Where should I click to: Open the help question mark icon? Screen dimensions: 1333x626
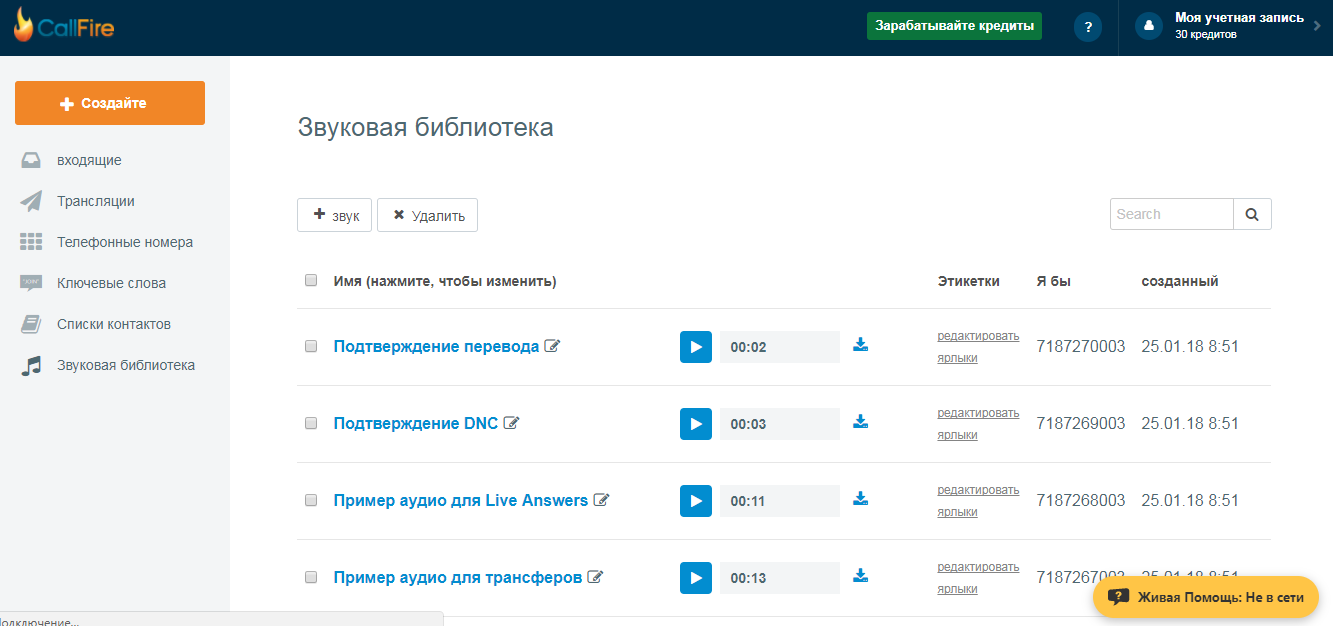(1088, 27)
